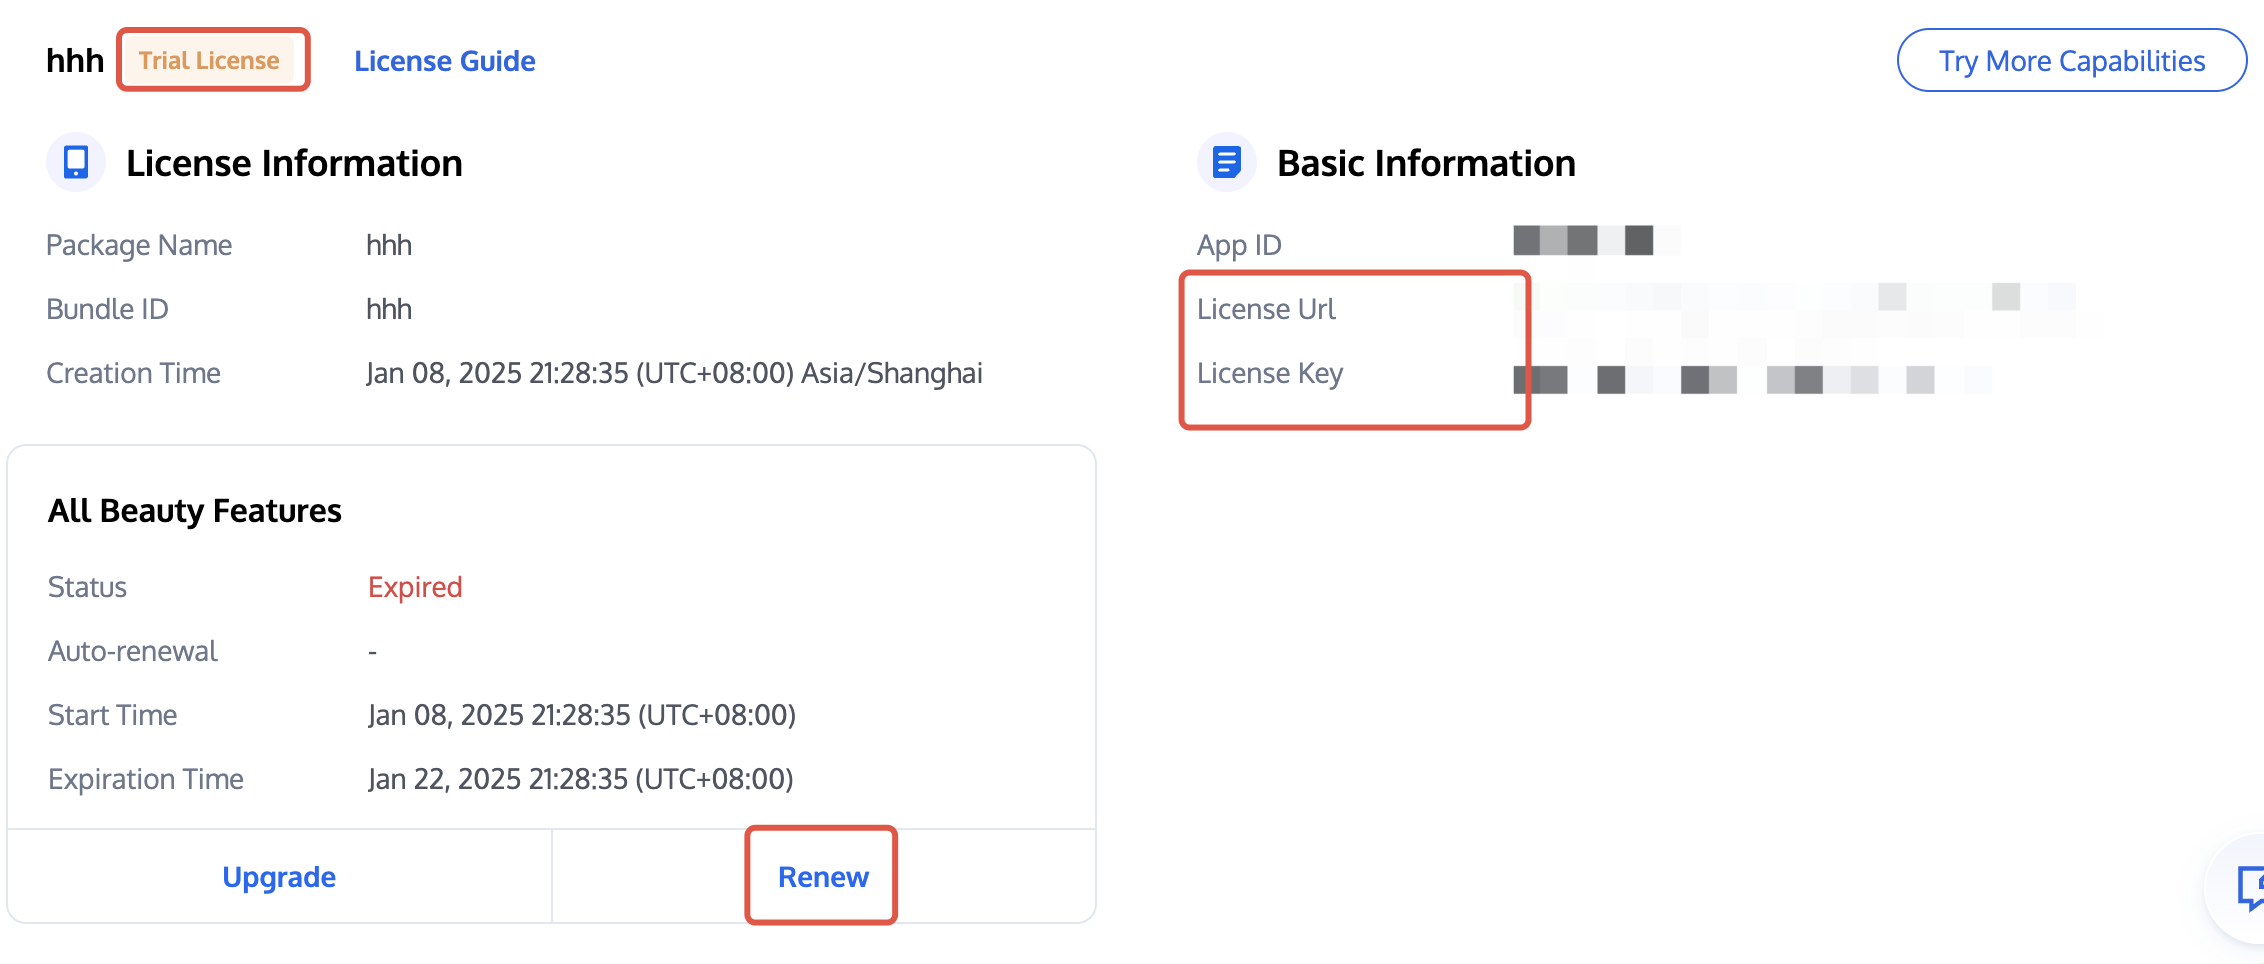
Task: Click Upgrade for All Beauty Features
Action: point(279,877)
